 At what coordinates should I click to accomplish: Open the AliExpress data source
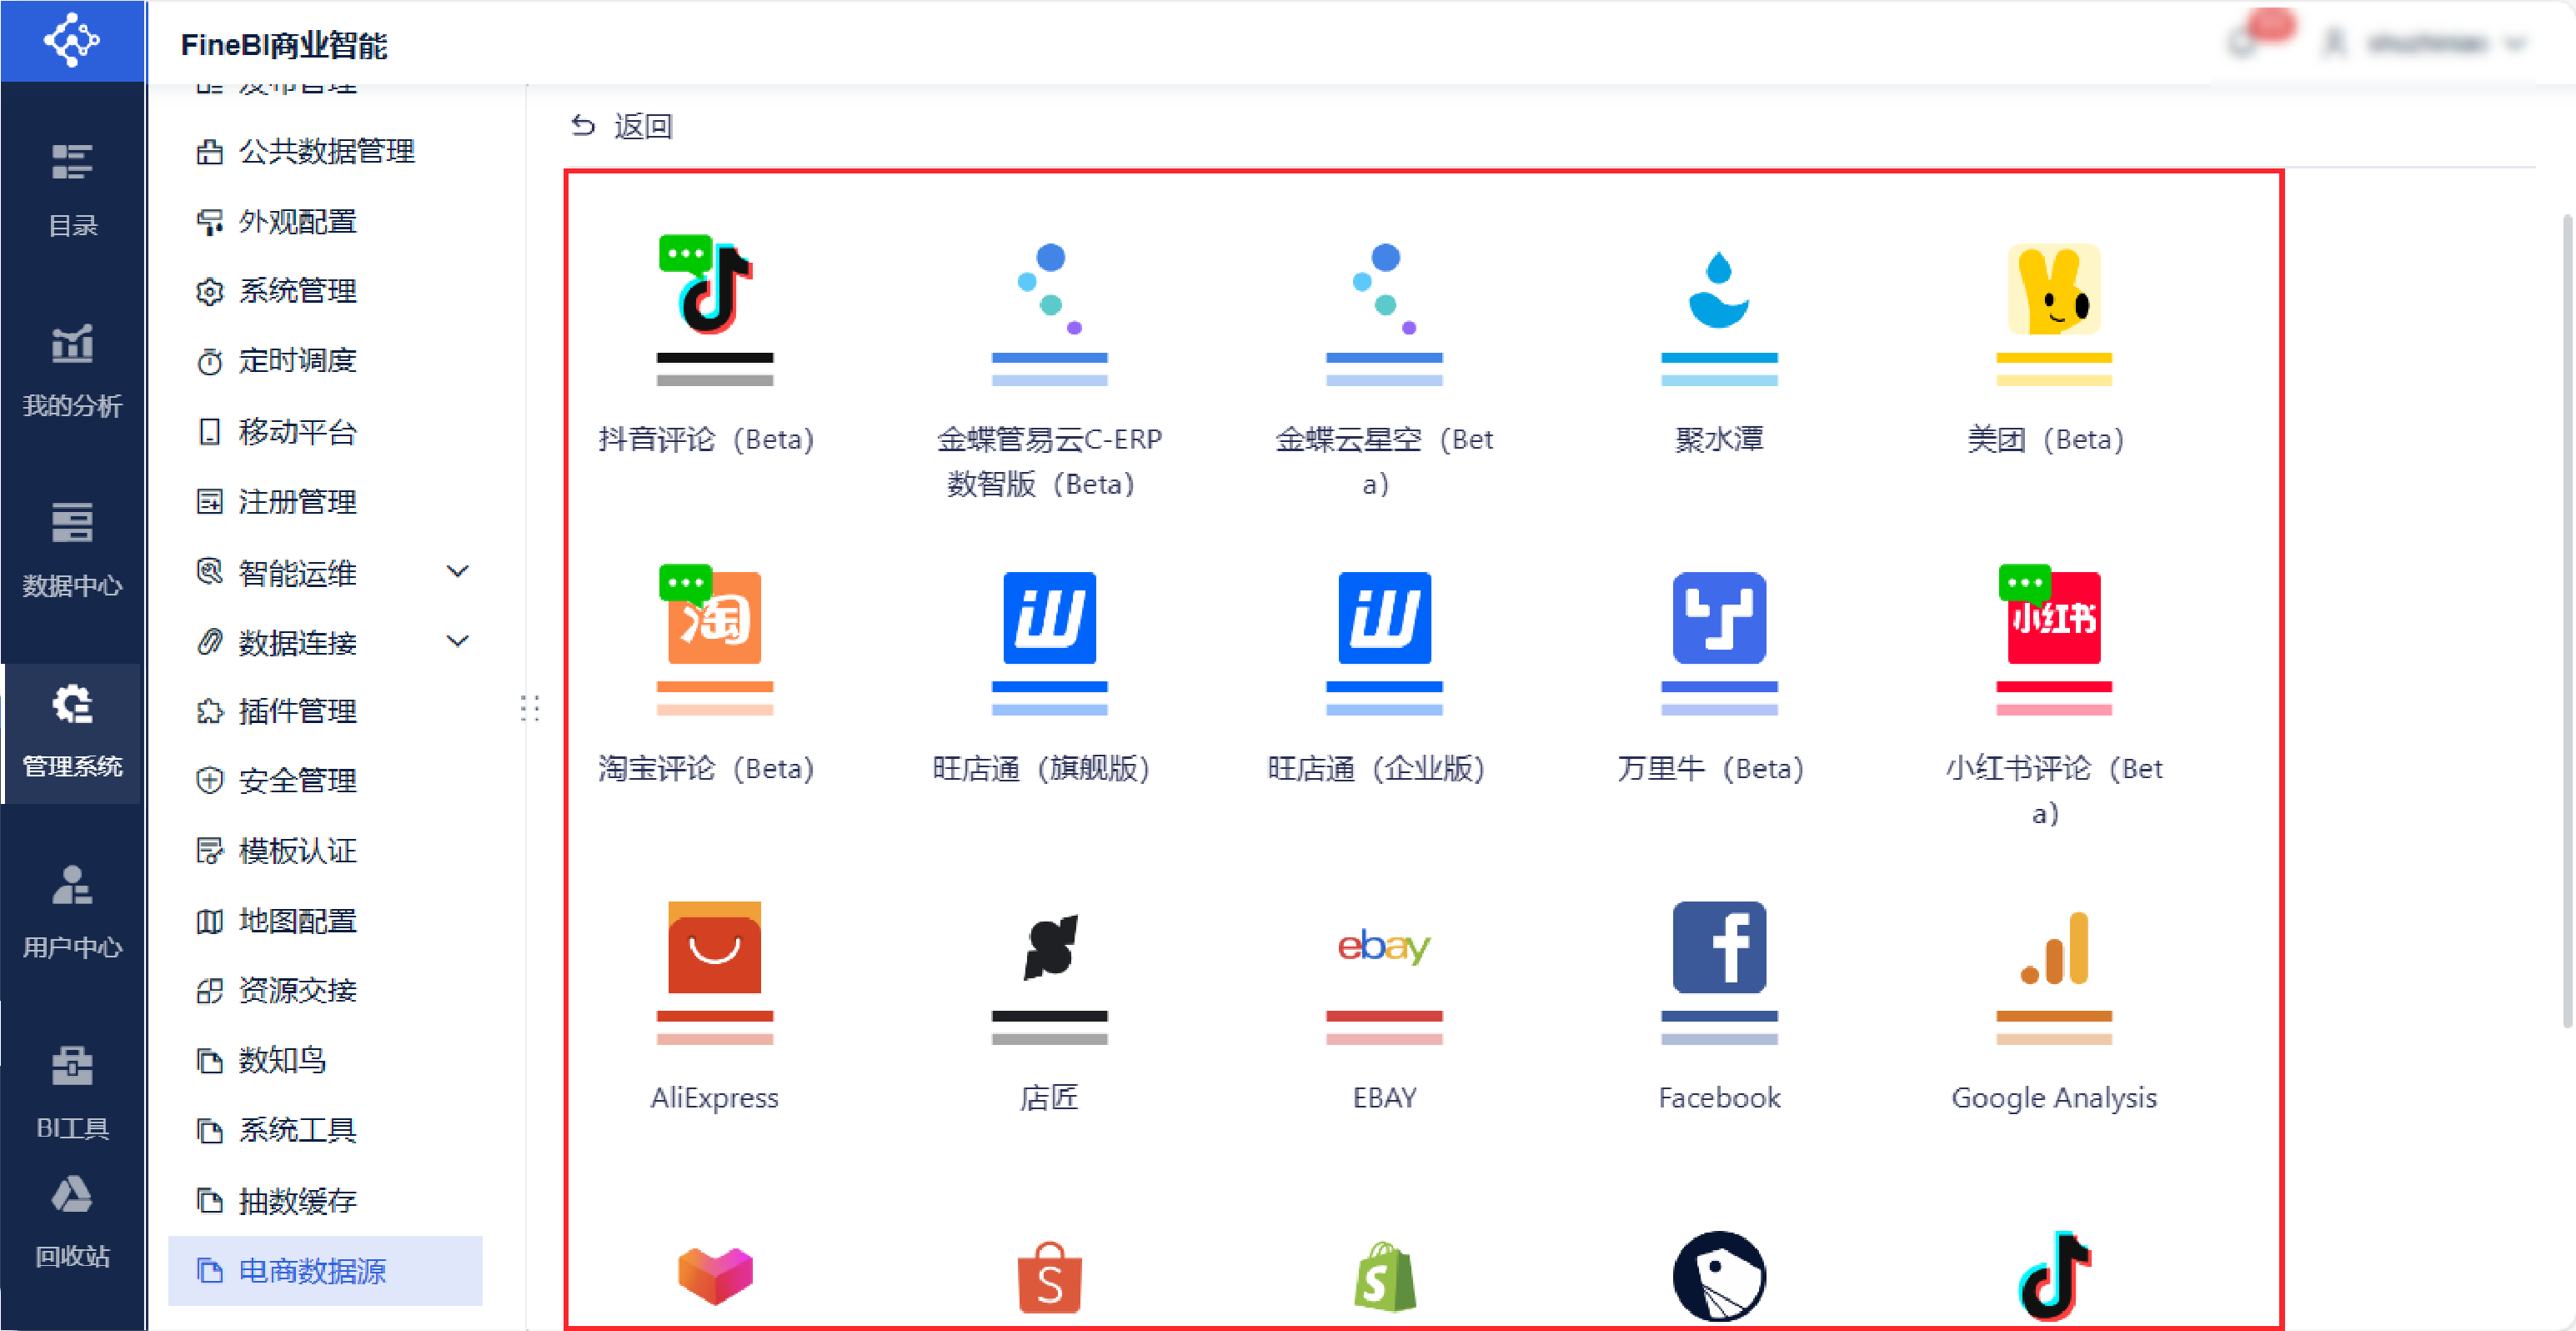point(714,947)
